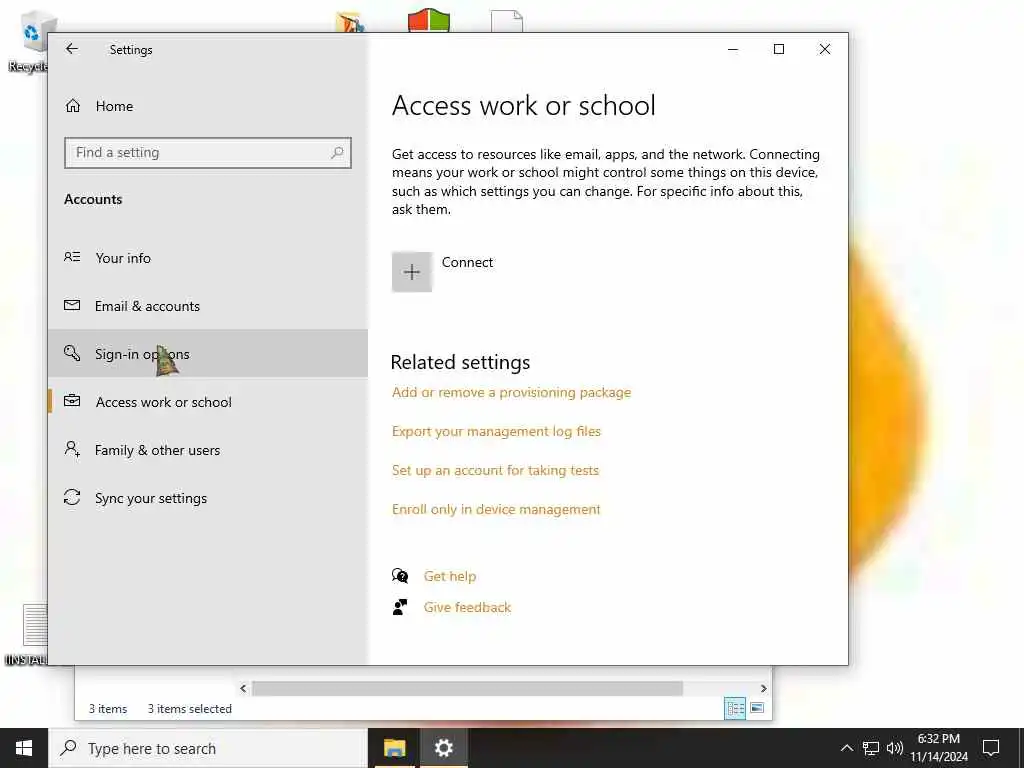Switch File Explorer to large icons view

click(x=757, y=708)
